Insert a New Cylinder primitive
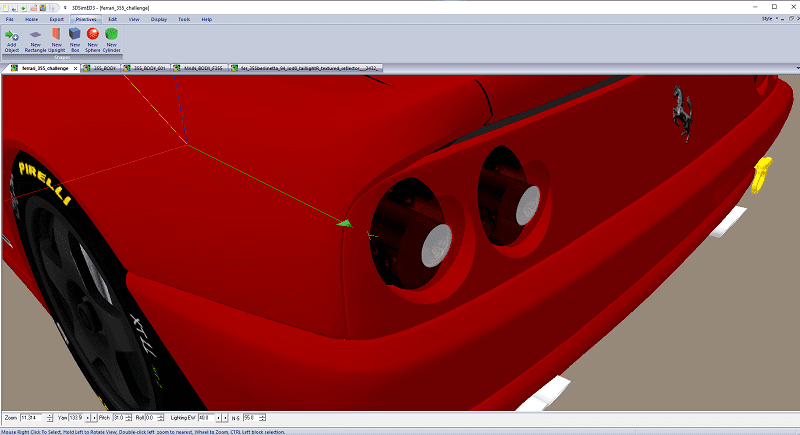 [x=112, y=40]
